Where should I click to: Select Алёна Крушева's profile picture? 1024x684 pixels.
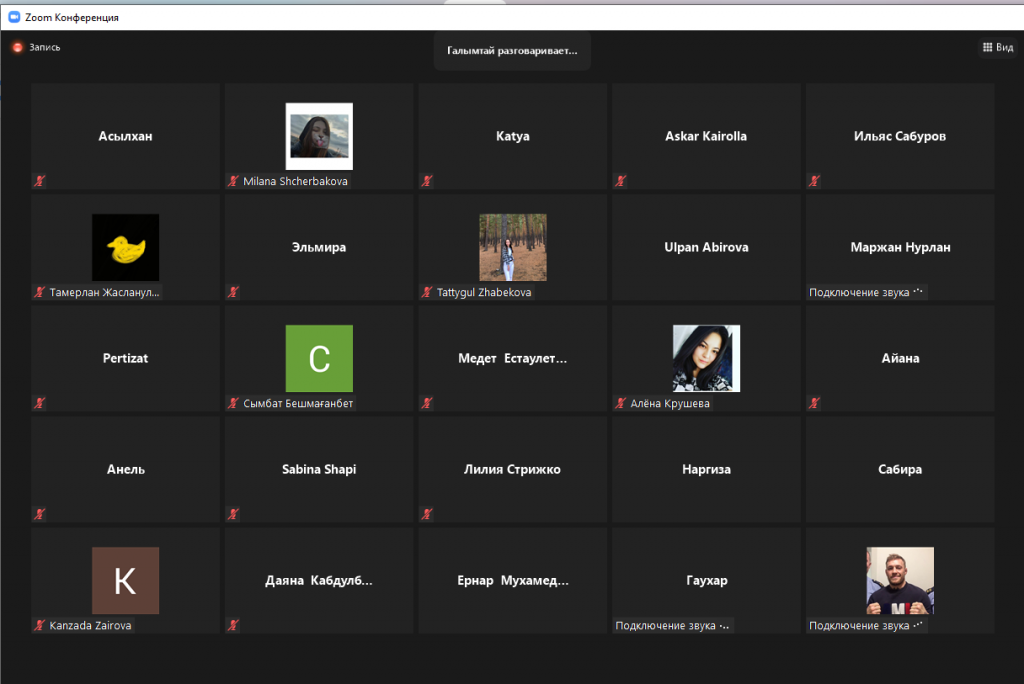[x=706, y=358]
